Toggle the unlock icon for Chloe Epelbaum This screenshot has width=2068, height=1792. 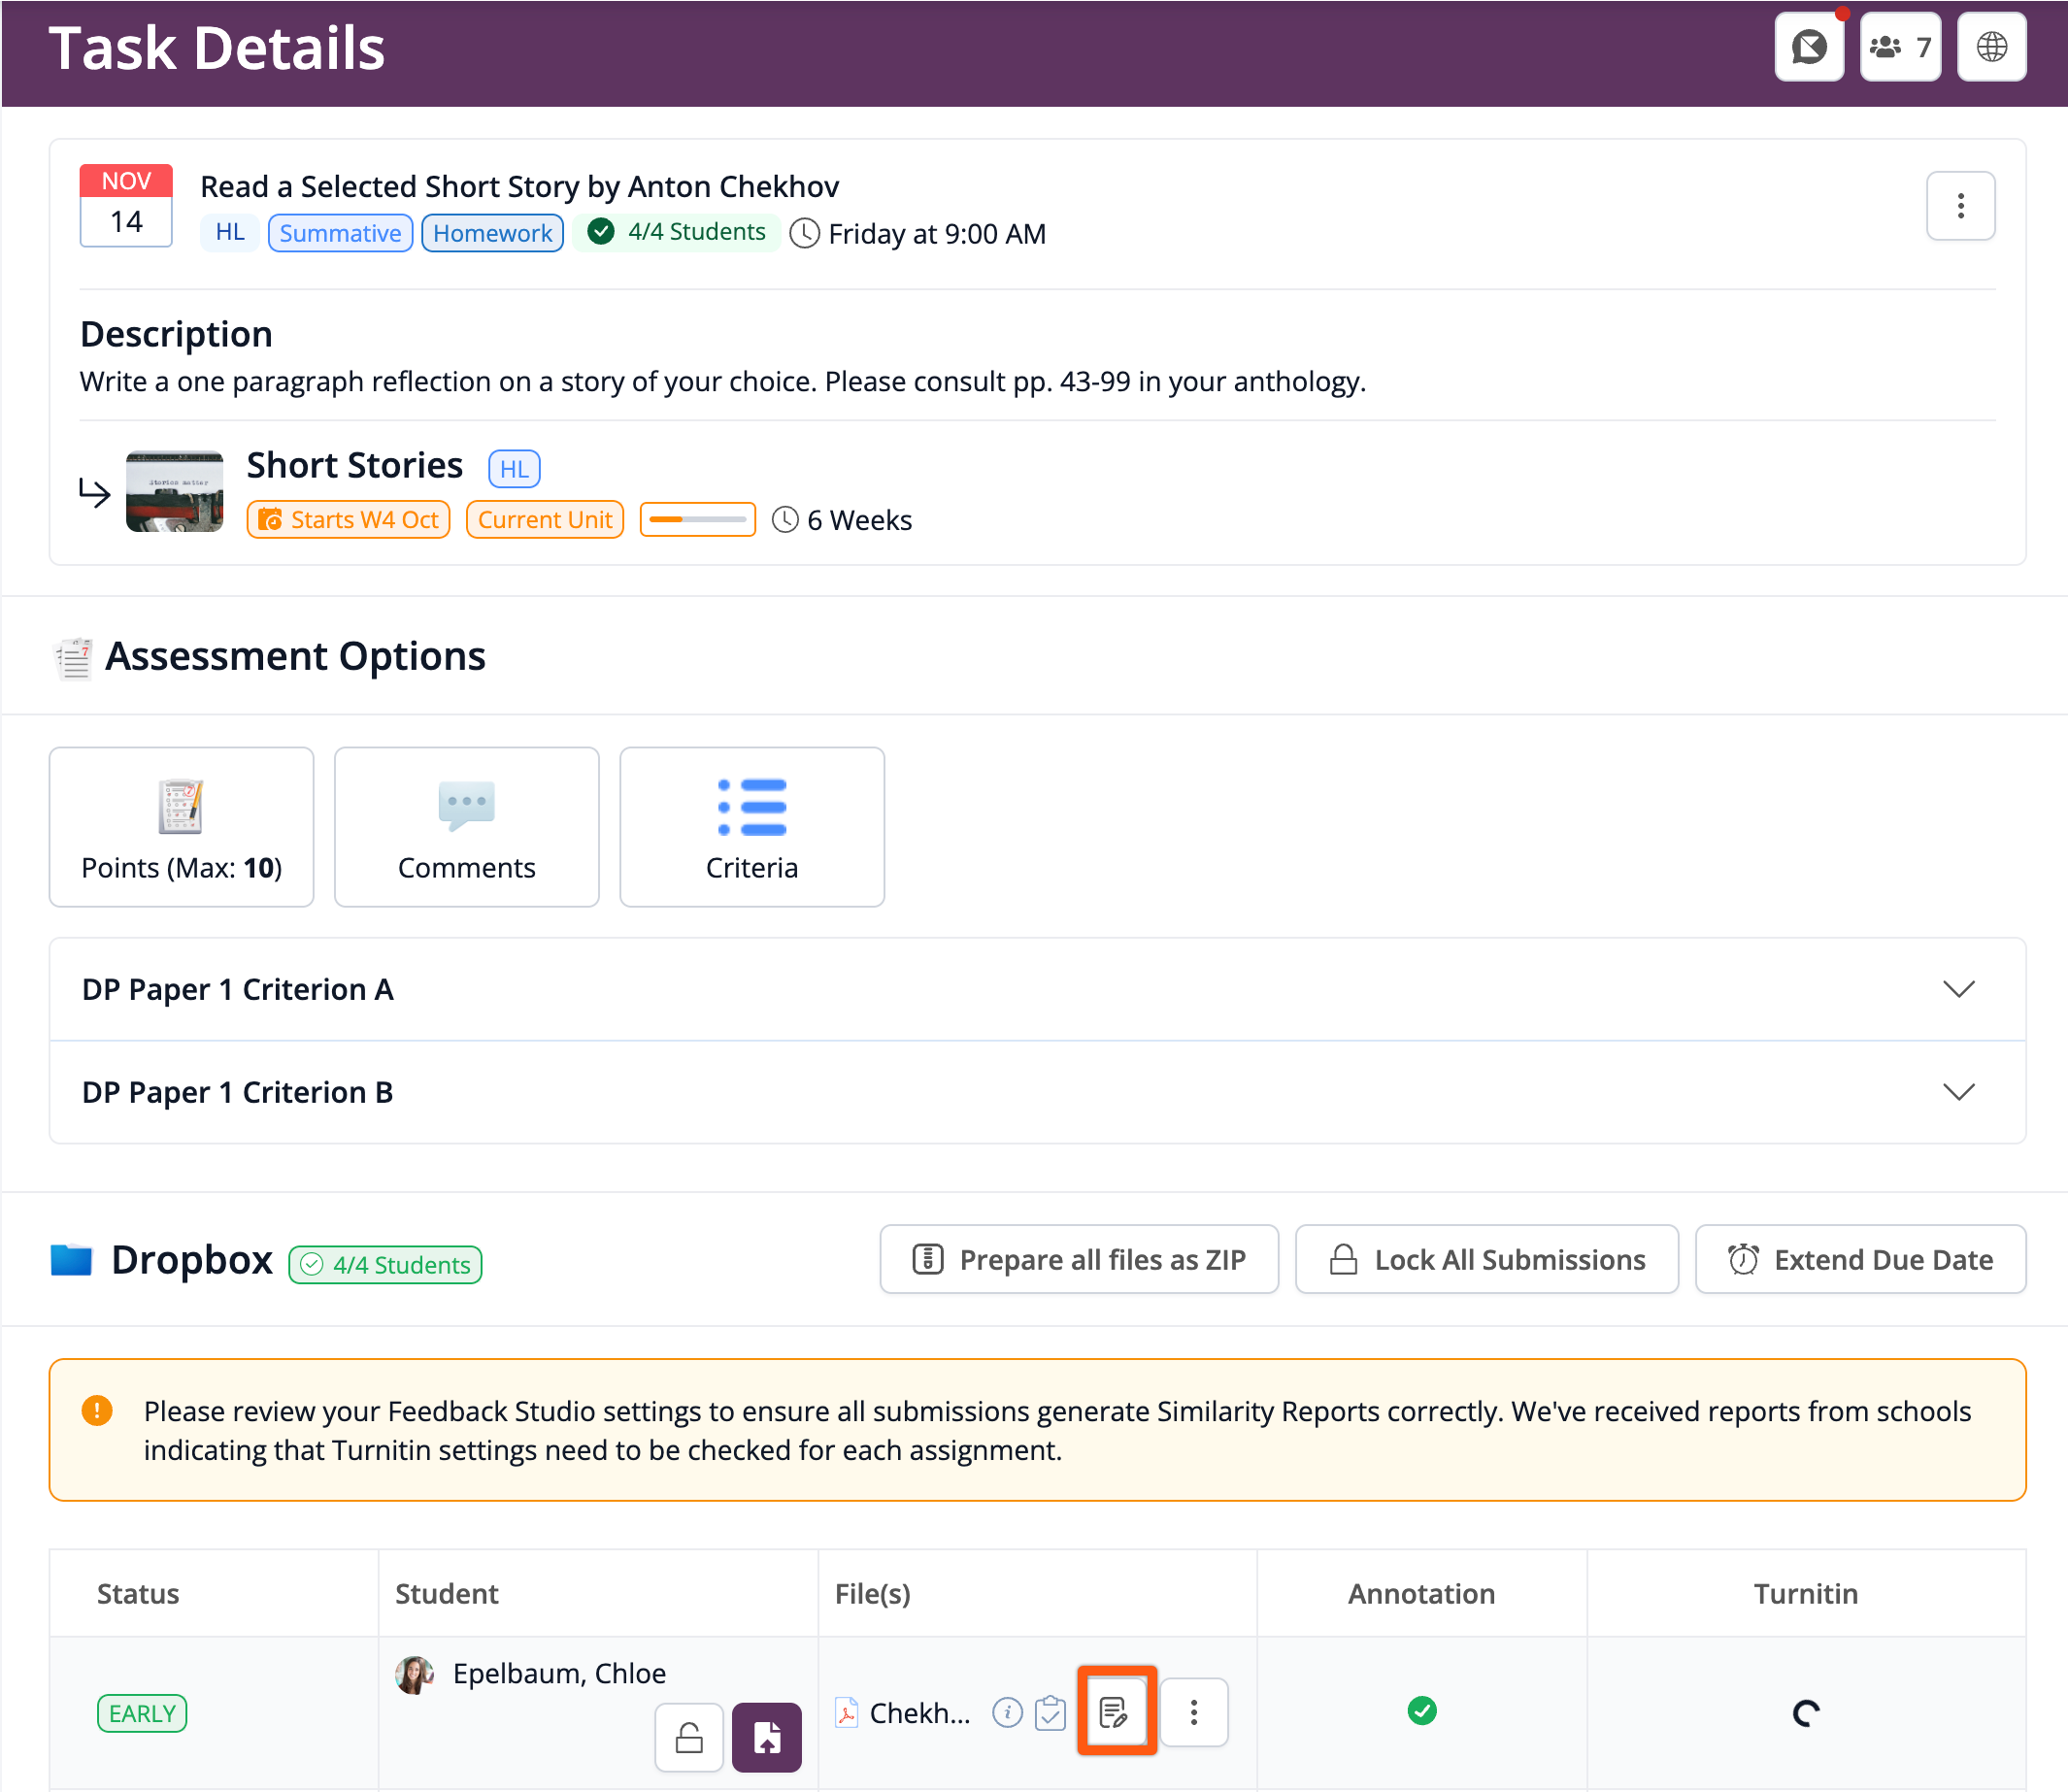coord(689,1737)
